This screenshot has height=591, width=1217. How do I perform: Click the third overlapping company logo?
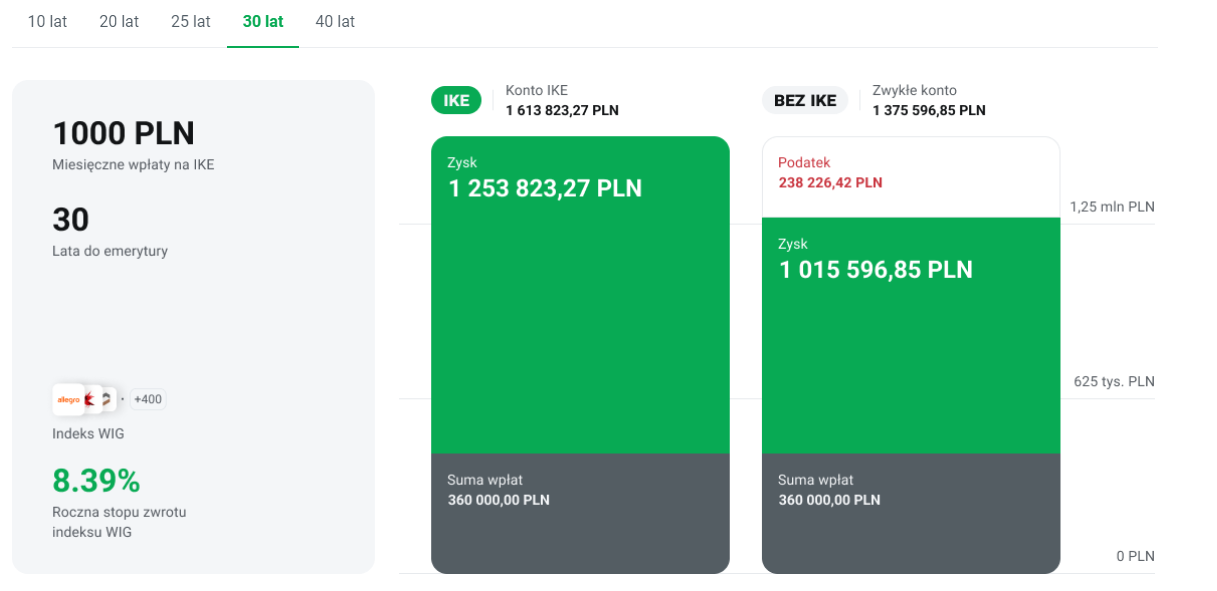pyautogui.click(x=108, y=400)
